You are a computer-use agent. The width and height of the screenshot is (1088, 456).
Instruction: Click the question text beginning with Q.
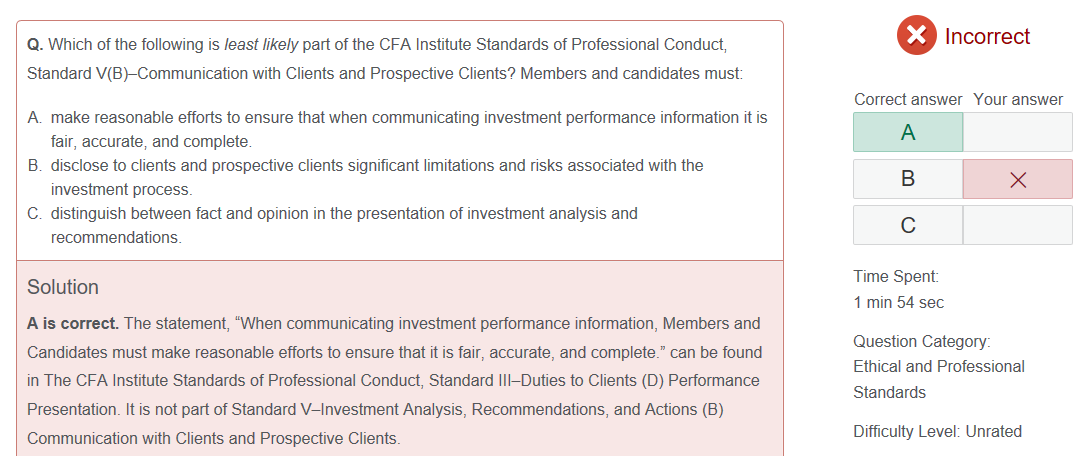(385, 59)
